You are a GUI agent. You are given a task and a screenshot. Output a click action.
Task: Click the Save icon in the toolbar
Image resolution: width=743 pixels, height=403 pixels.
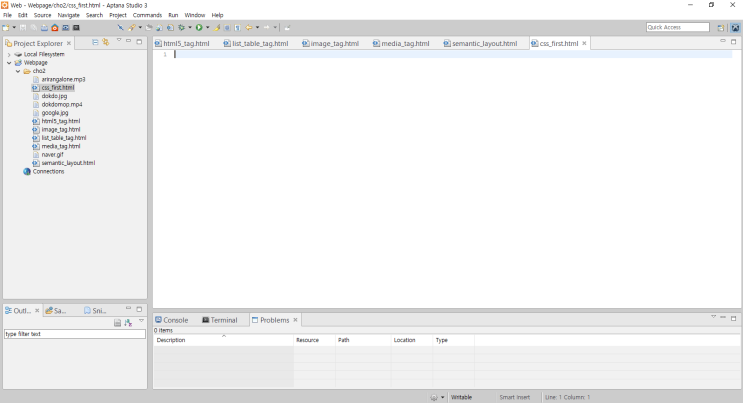point(22,27)
